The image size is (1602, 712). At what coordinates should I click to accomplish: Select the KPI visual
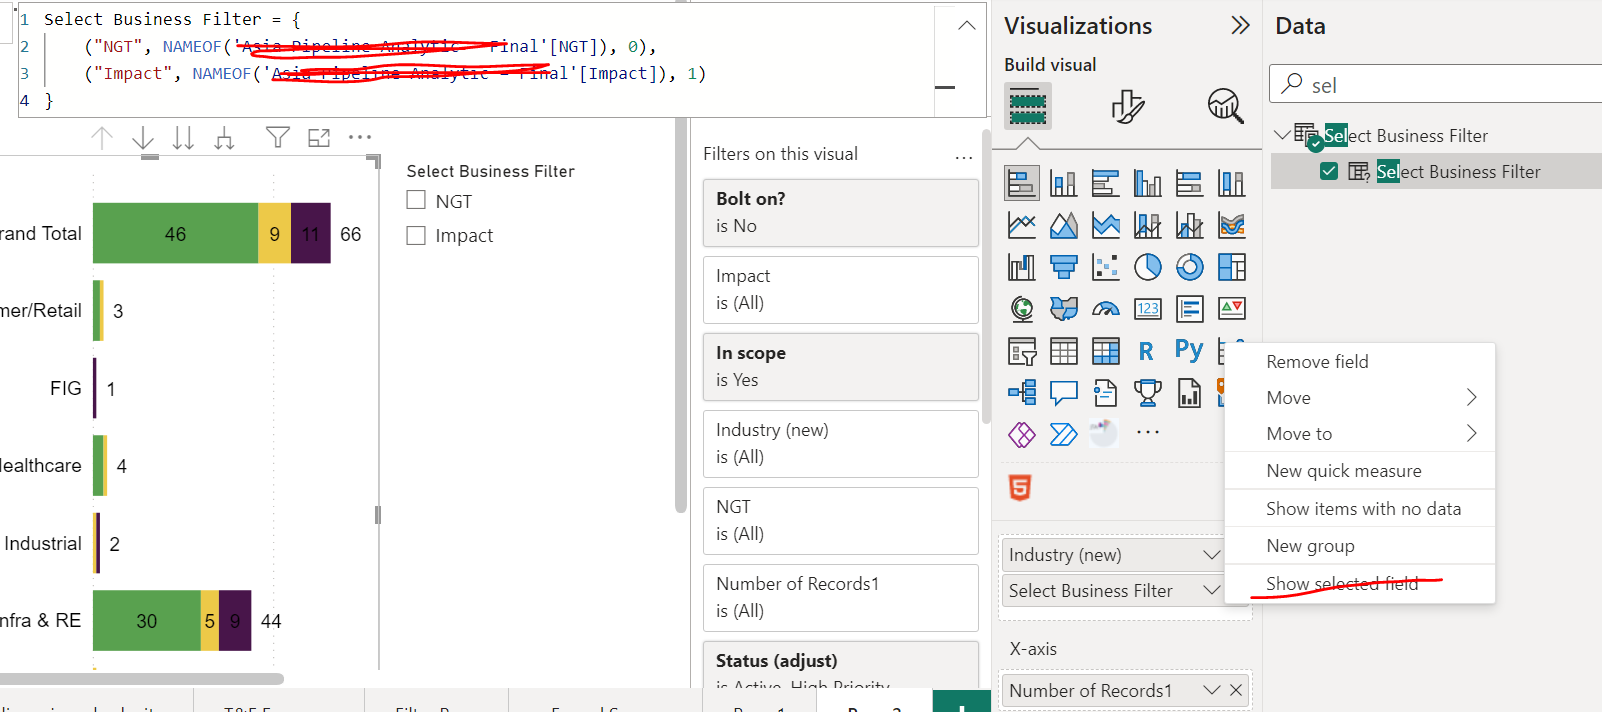click(1232, 309)
